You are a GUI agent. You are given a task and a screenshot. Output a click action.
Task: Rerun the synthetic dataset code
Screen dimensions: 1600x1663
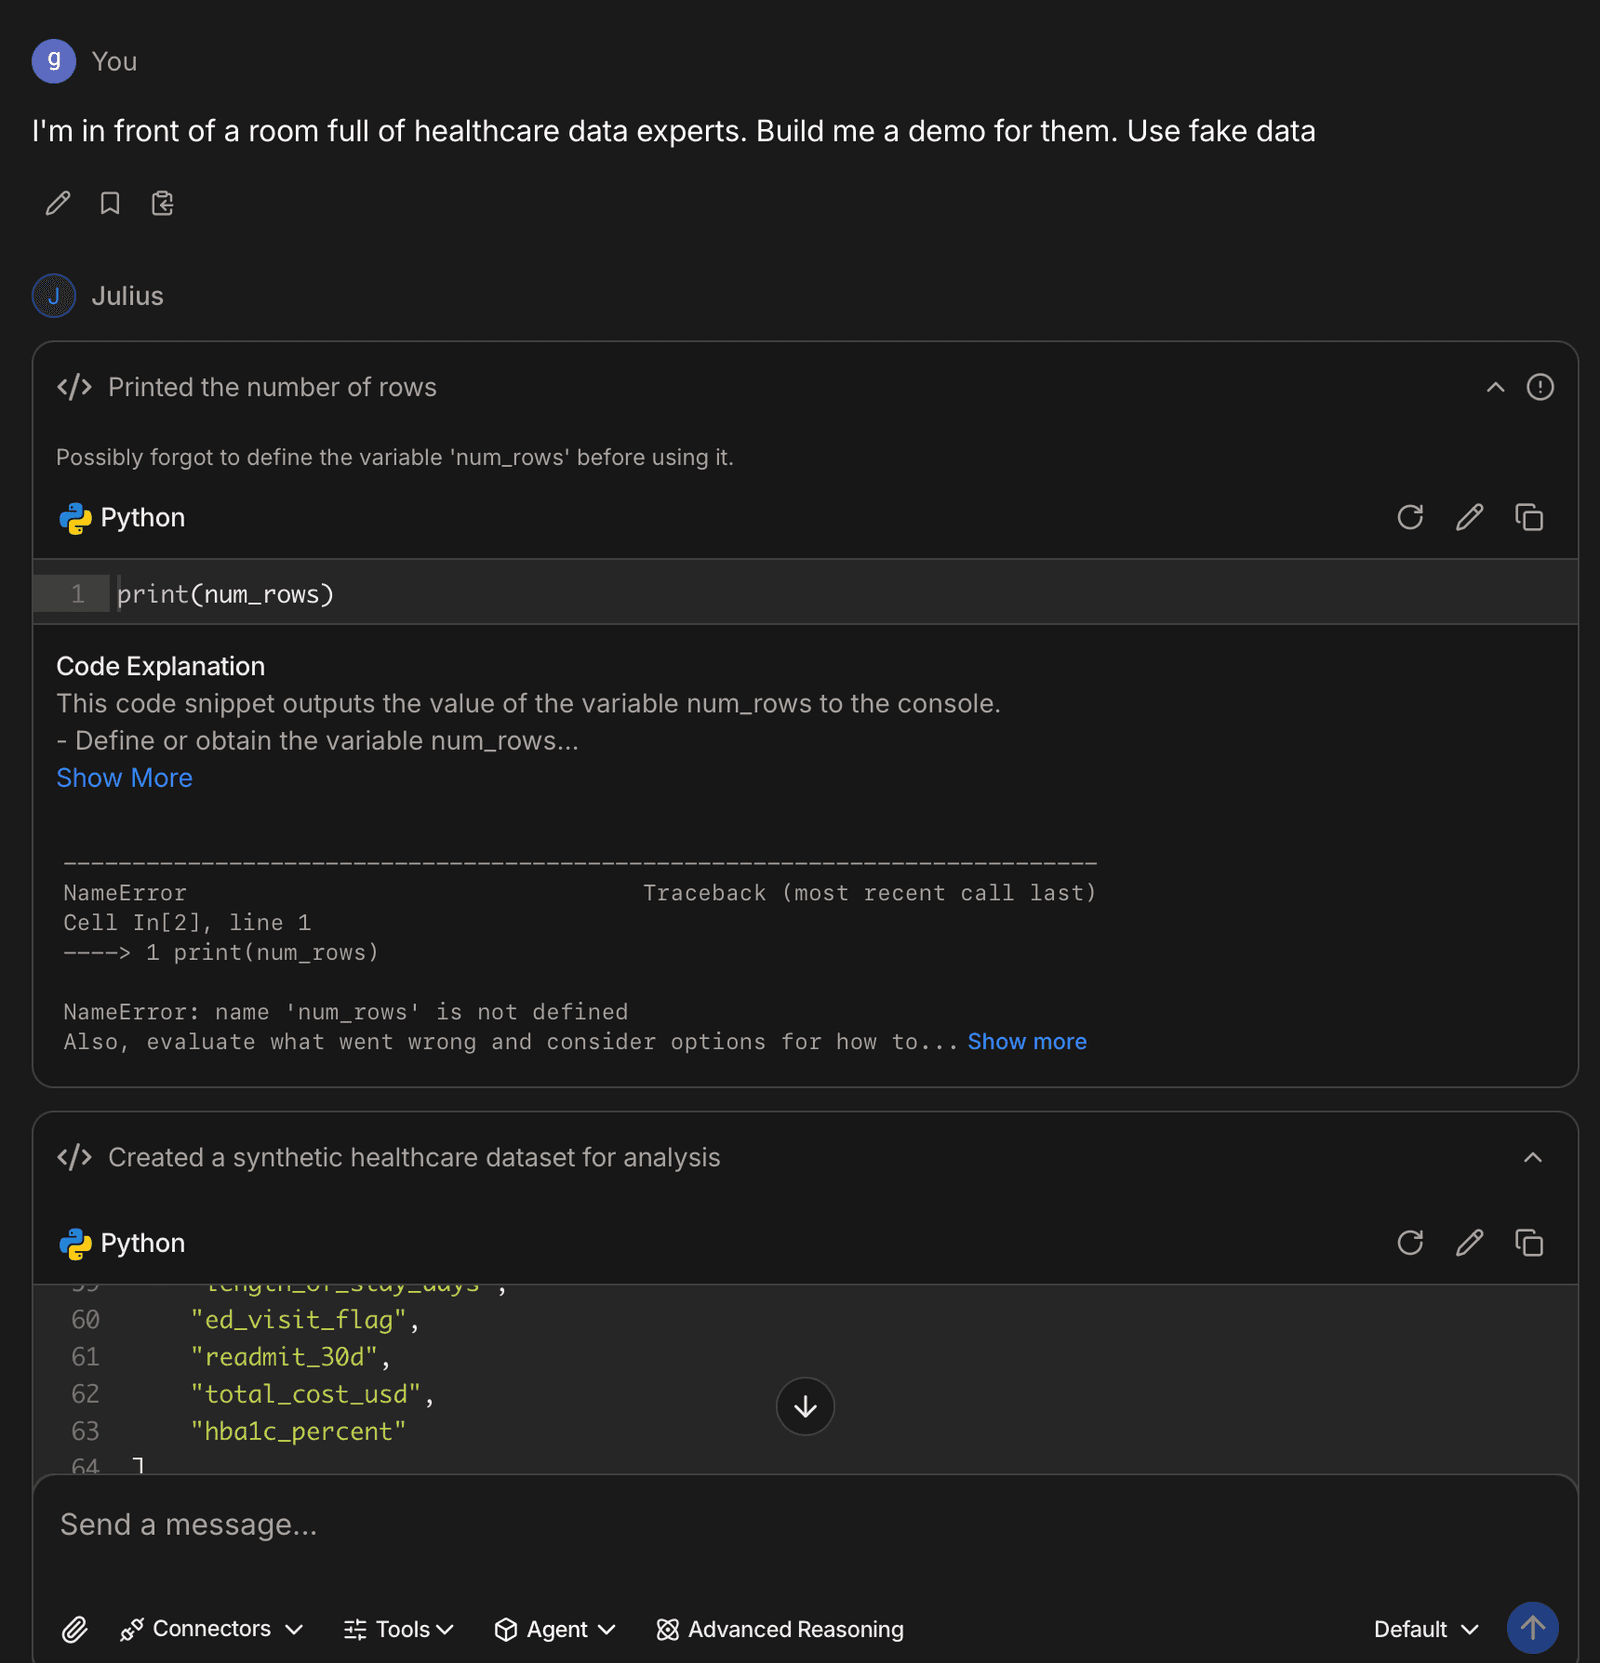coord(1410,1243)
